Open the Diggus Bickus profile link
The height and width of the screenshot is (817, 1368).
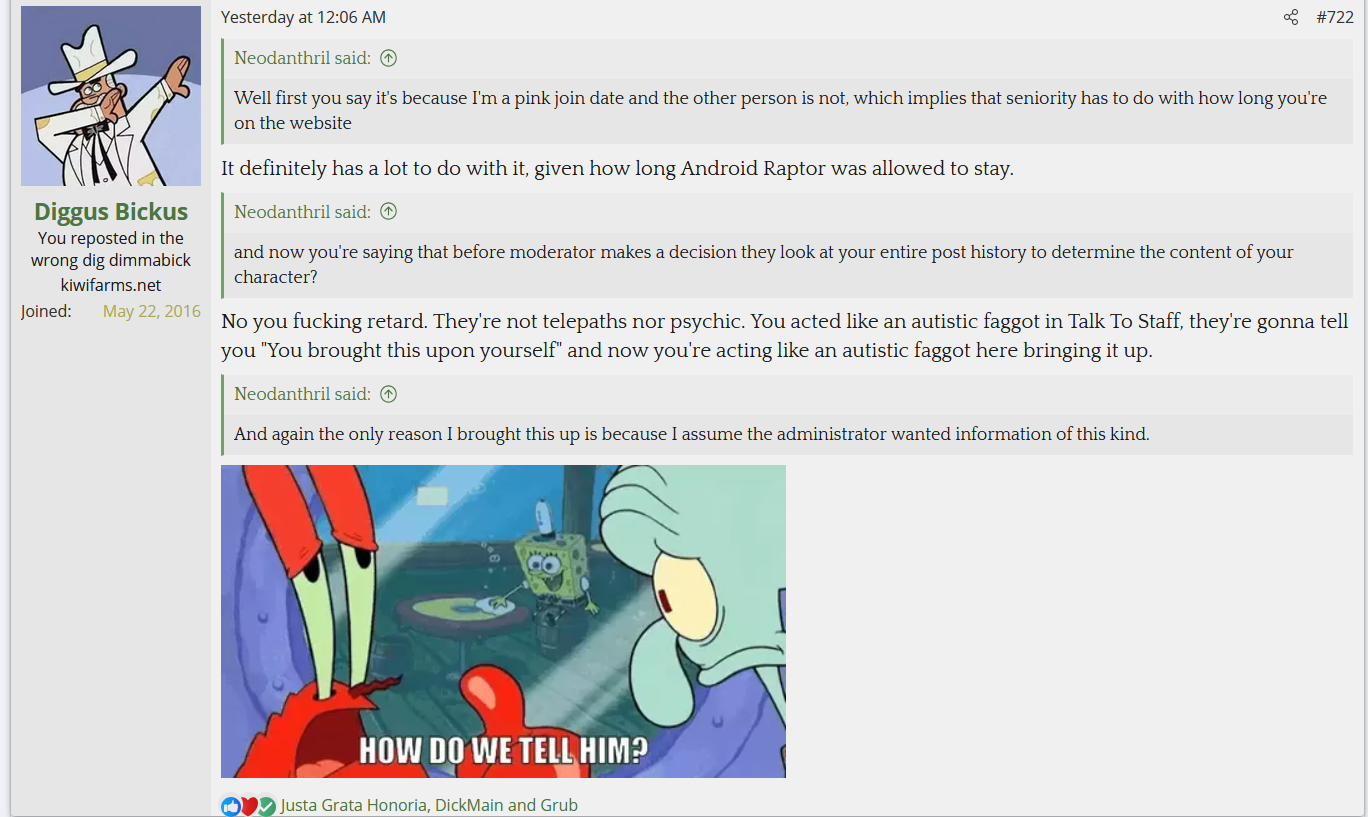(x=111, y=211)
